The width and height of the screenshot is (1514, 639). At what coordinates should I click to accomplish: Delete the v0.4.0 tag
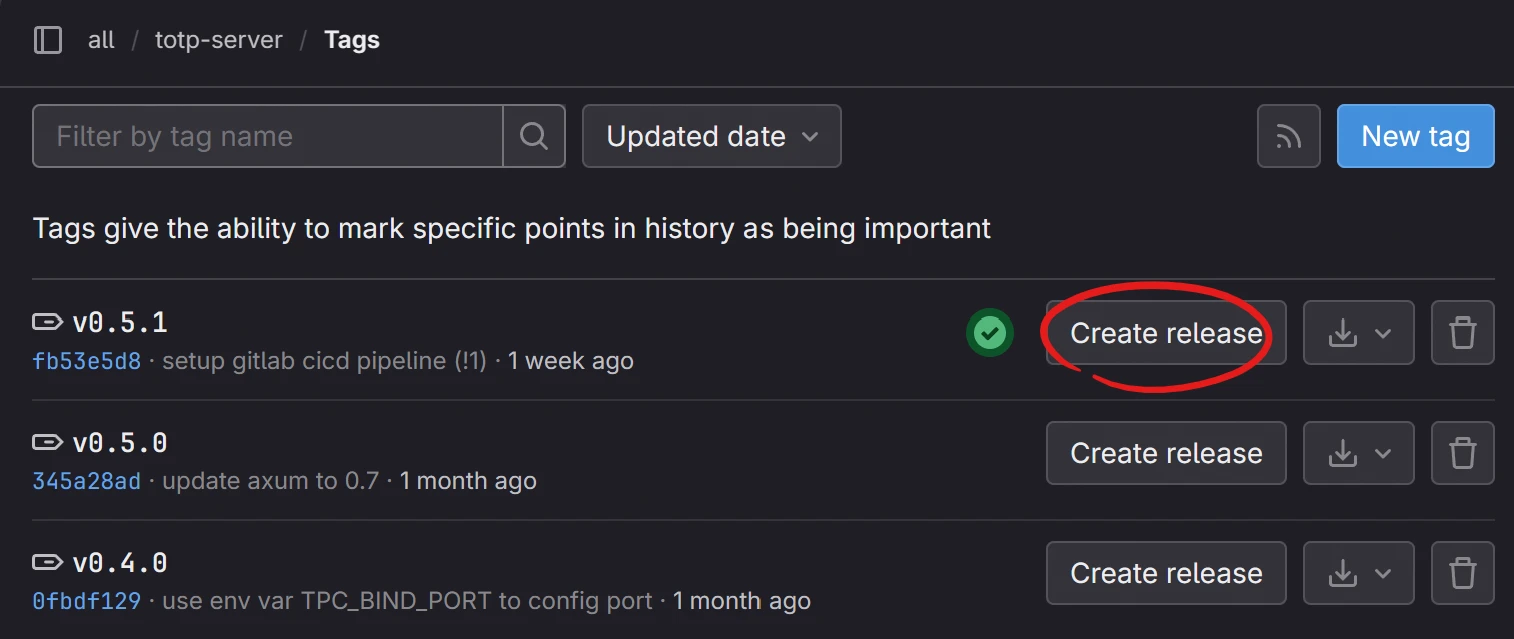point(1462,573)
